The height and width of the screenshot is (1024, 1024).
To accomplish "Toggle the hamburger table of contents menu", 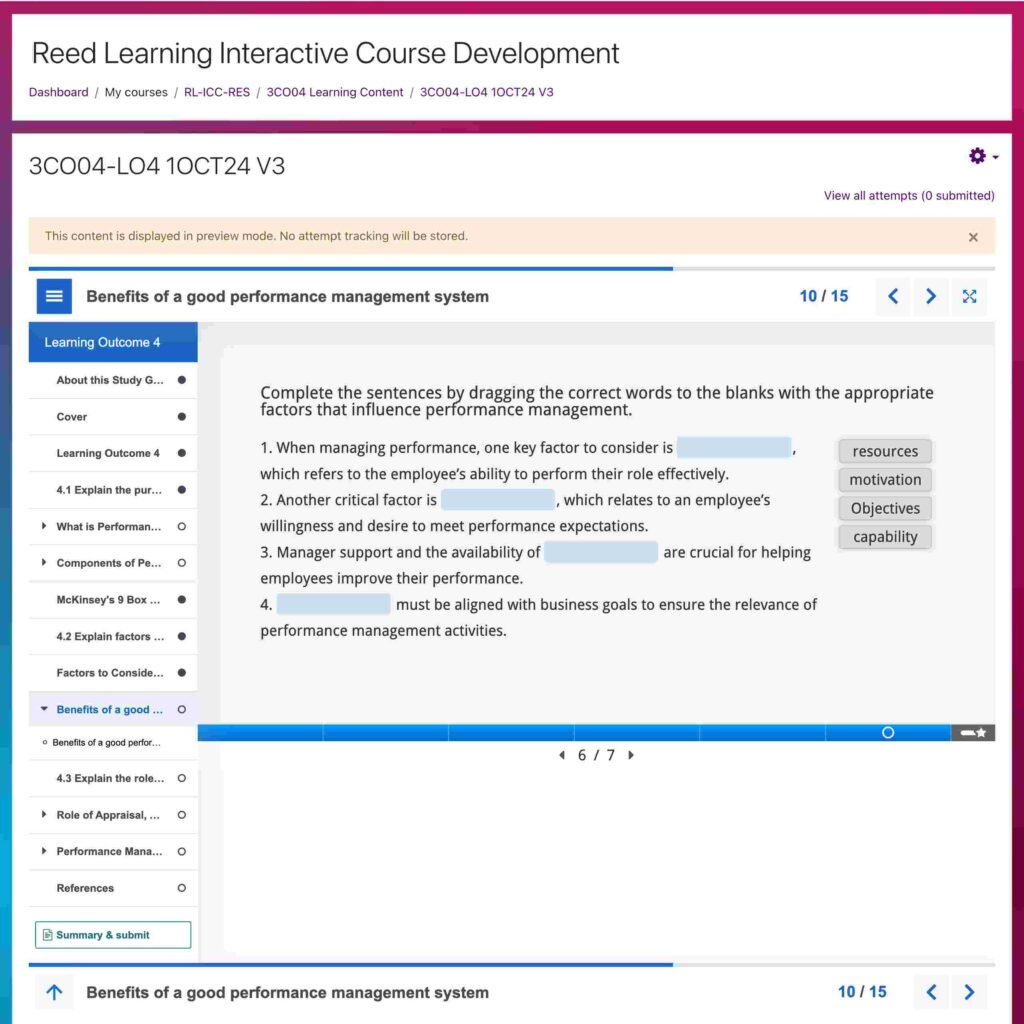I will pos(55,296).
